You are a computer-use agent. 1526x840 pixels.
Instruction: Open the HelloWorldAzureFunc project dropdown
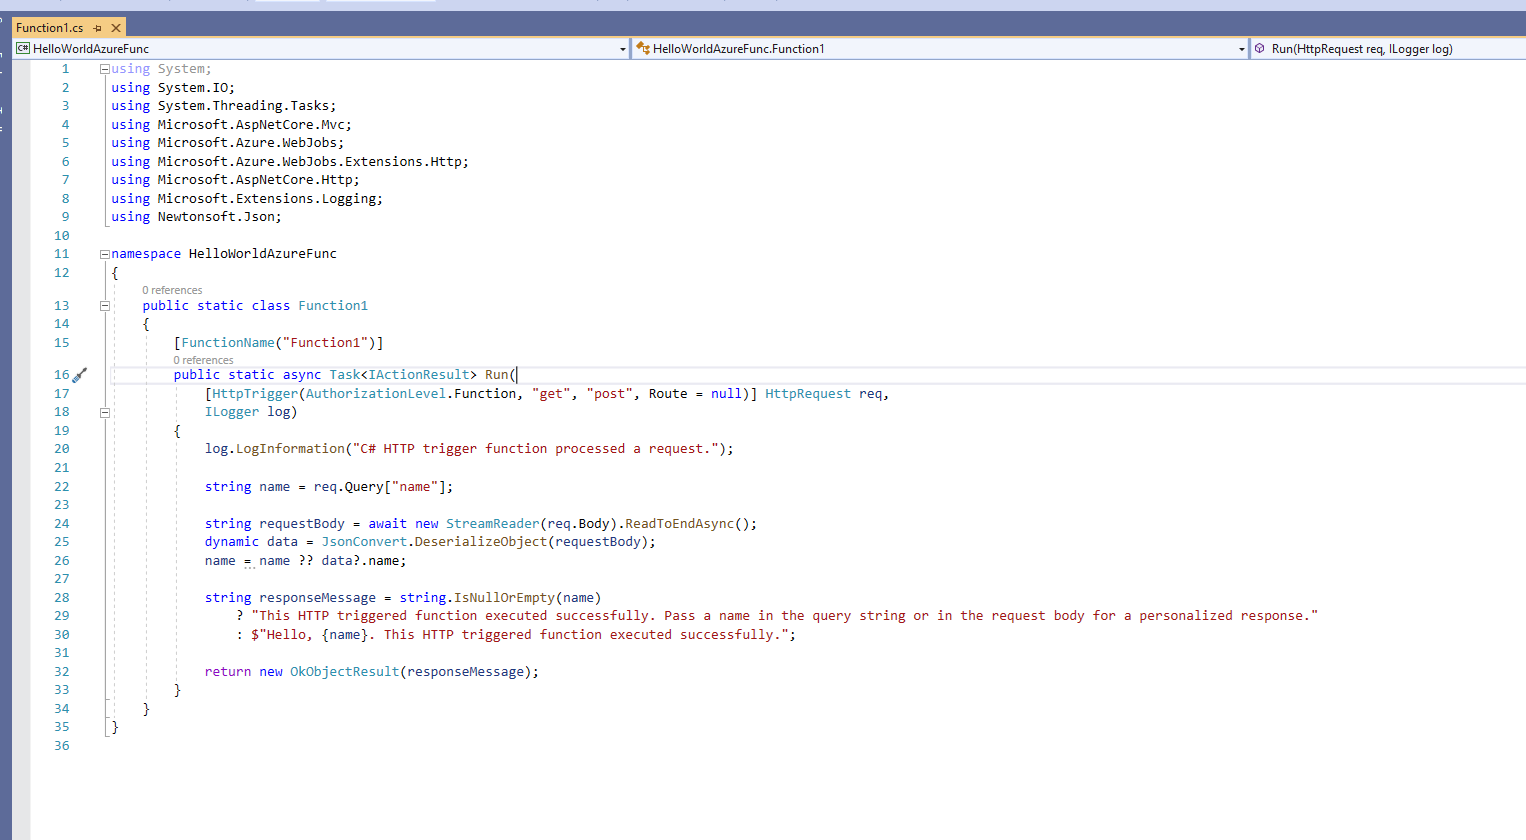coord(623,49)
